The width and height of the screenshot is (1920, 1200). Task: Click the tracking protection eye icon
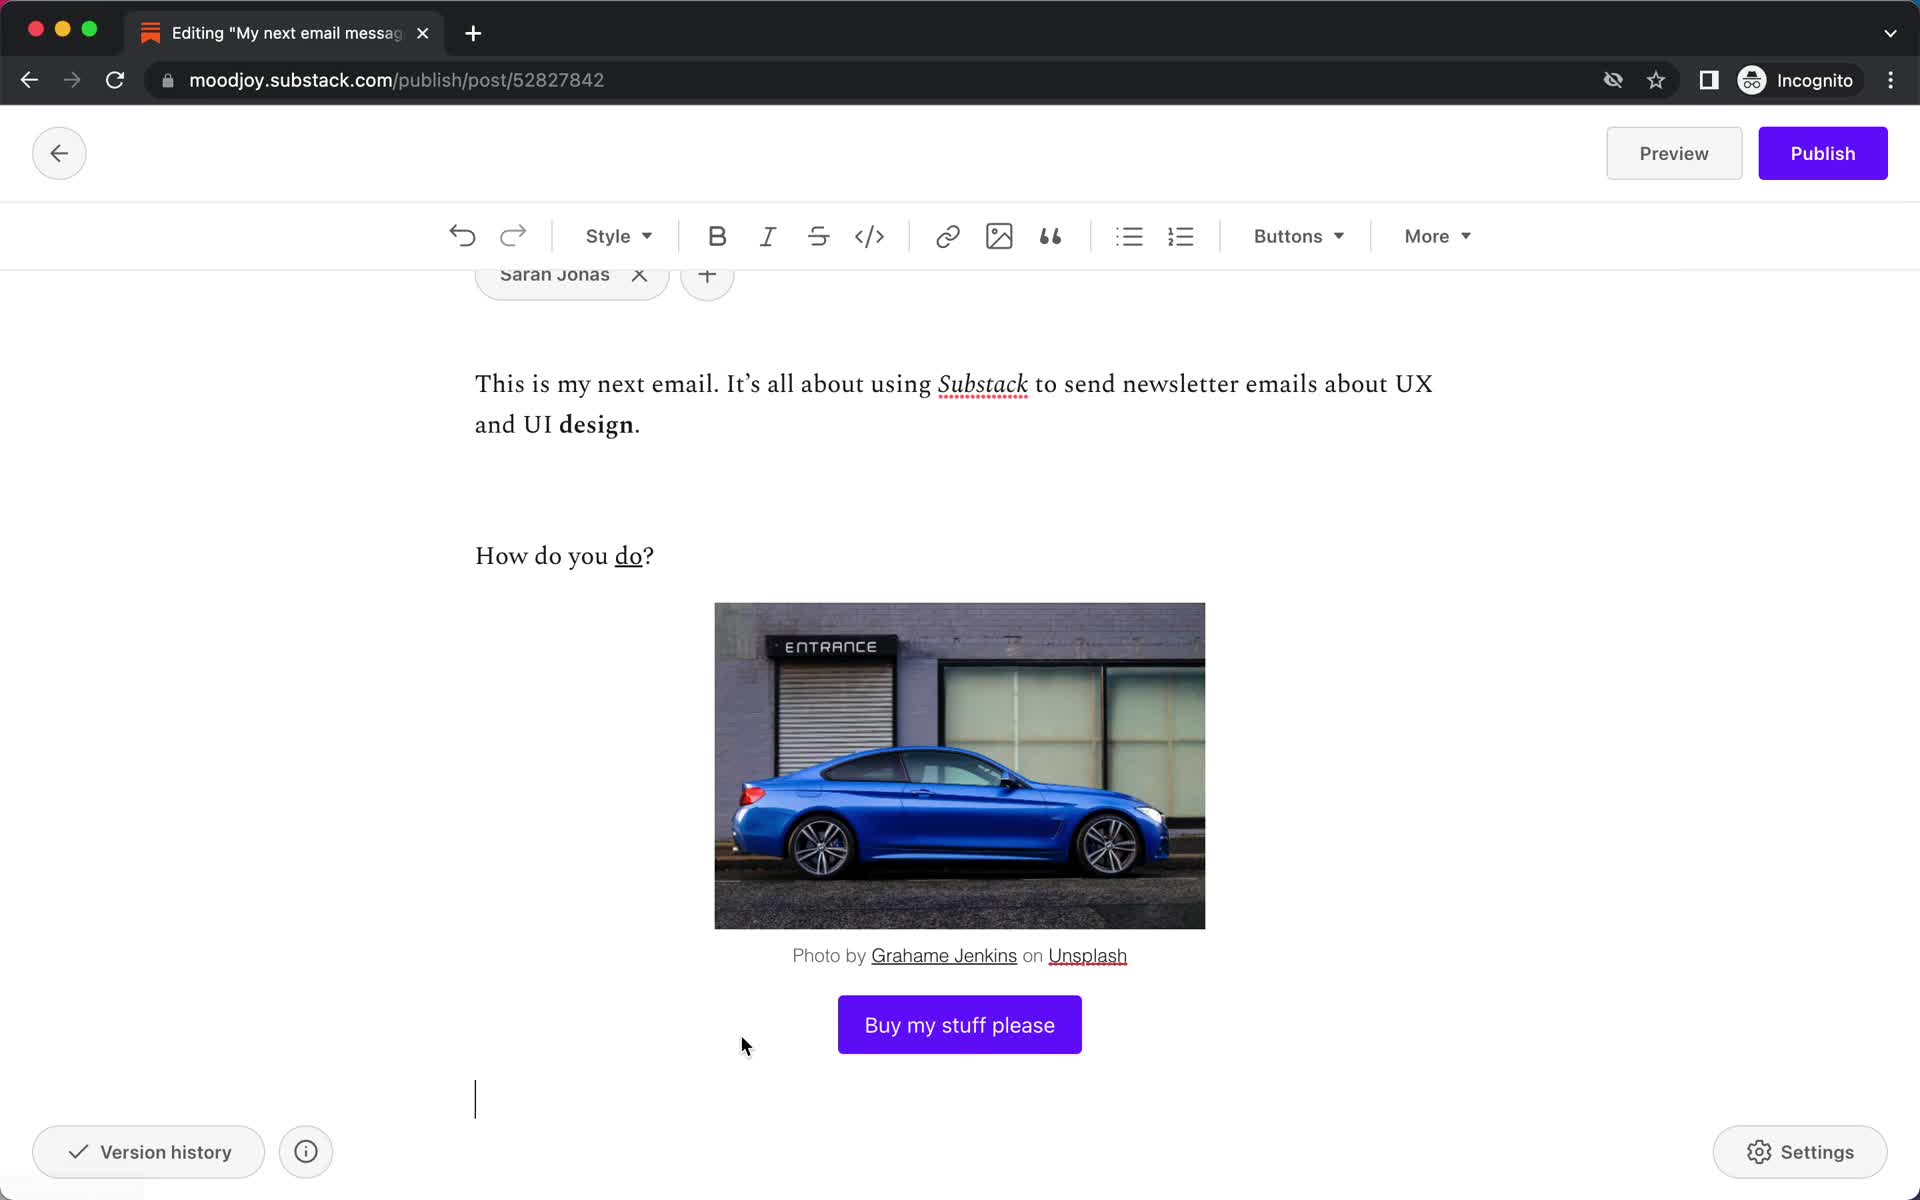pos(1613,80)
